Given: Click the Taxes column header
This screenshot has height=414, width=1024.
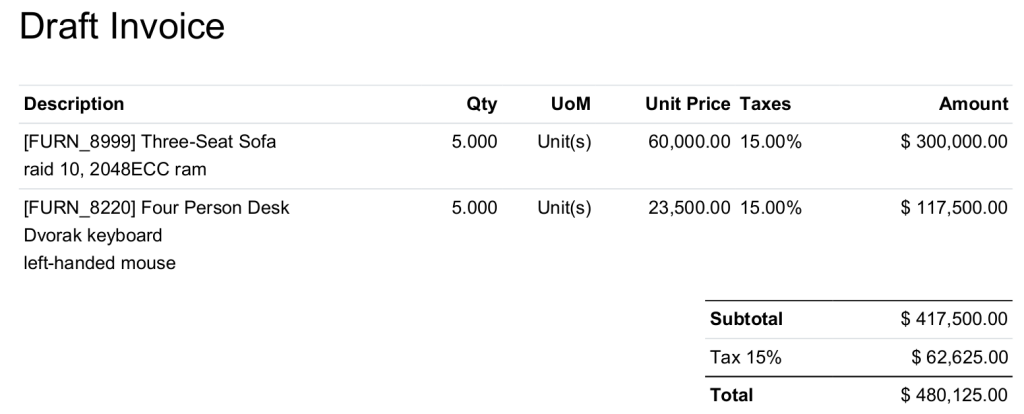Looking at the screenshot, I should [x=765, y=104].
